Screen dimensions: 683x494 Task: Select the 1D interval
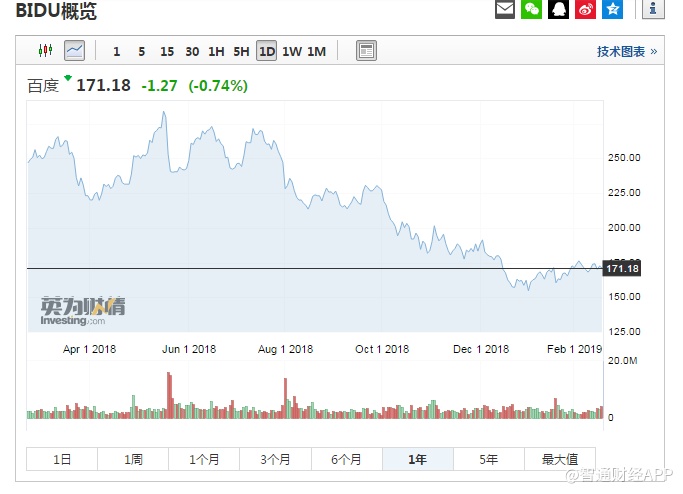pos(267,51)
